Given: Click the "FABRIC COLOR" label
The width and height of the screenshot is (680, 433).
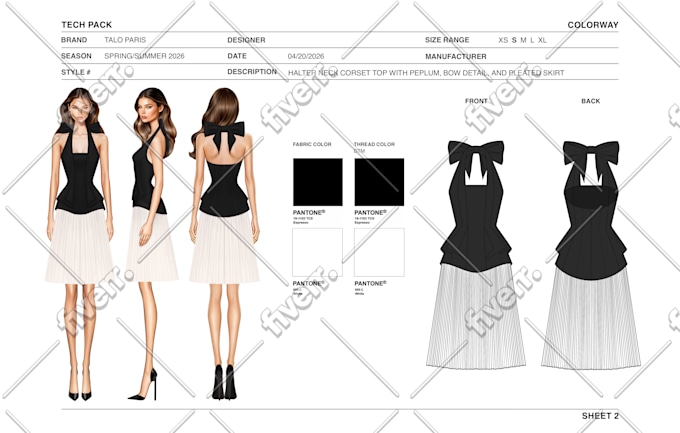Looking at the screenshot, I should [x=312, y=144].
